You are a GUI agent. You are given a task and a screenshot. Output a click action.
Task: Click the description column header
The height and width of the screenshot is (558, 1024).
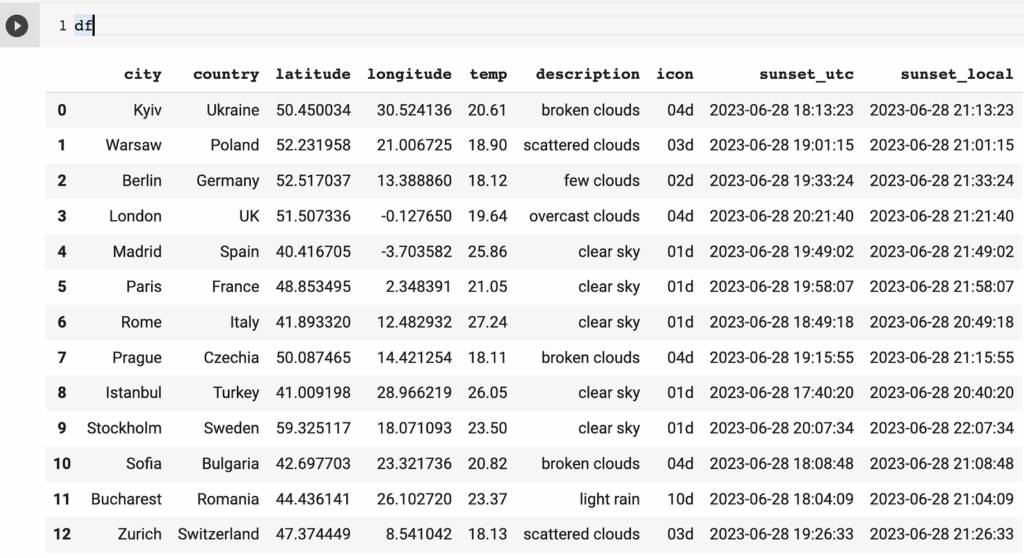[587, 74]
